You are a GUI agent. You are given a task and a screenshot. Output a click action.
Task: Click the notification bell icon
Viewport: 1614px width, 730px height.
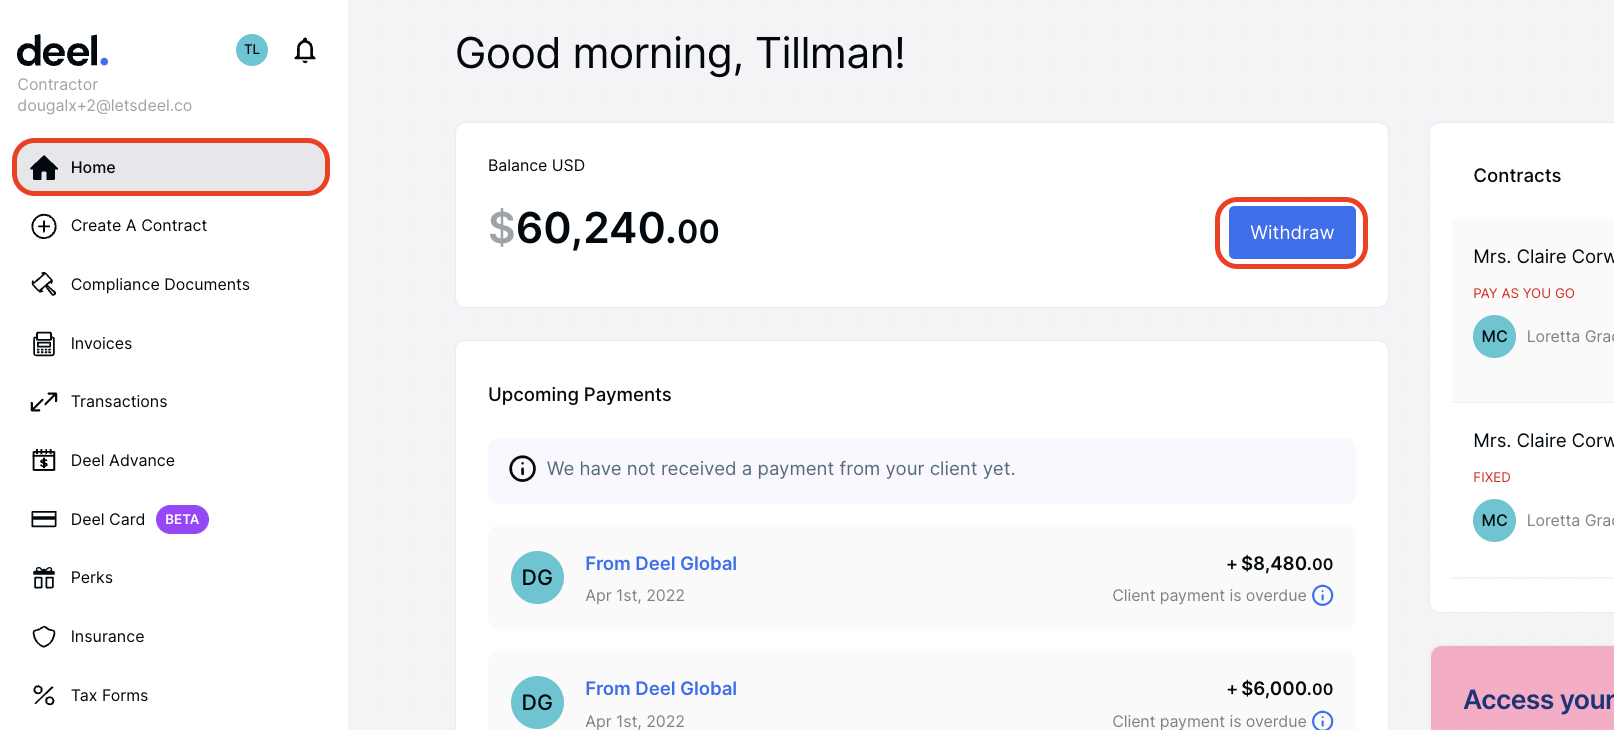coord(305,50)
